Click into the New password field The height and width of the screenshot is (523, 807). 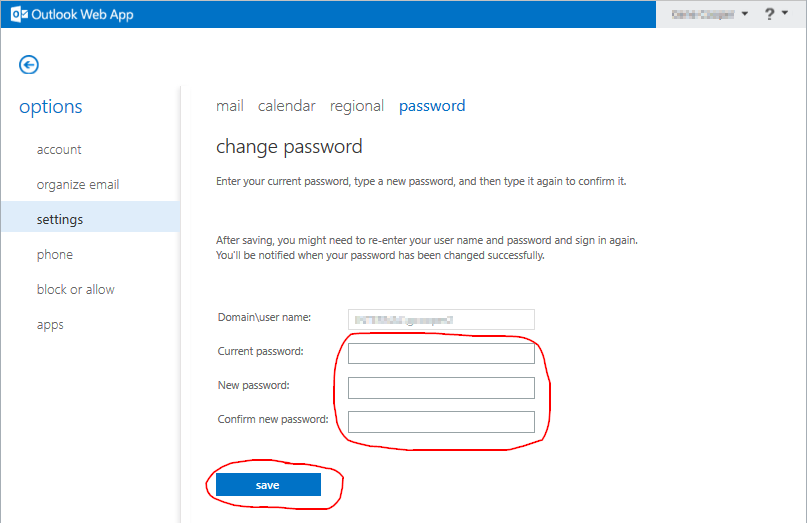click(x=441, y=388)
